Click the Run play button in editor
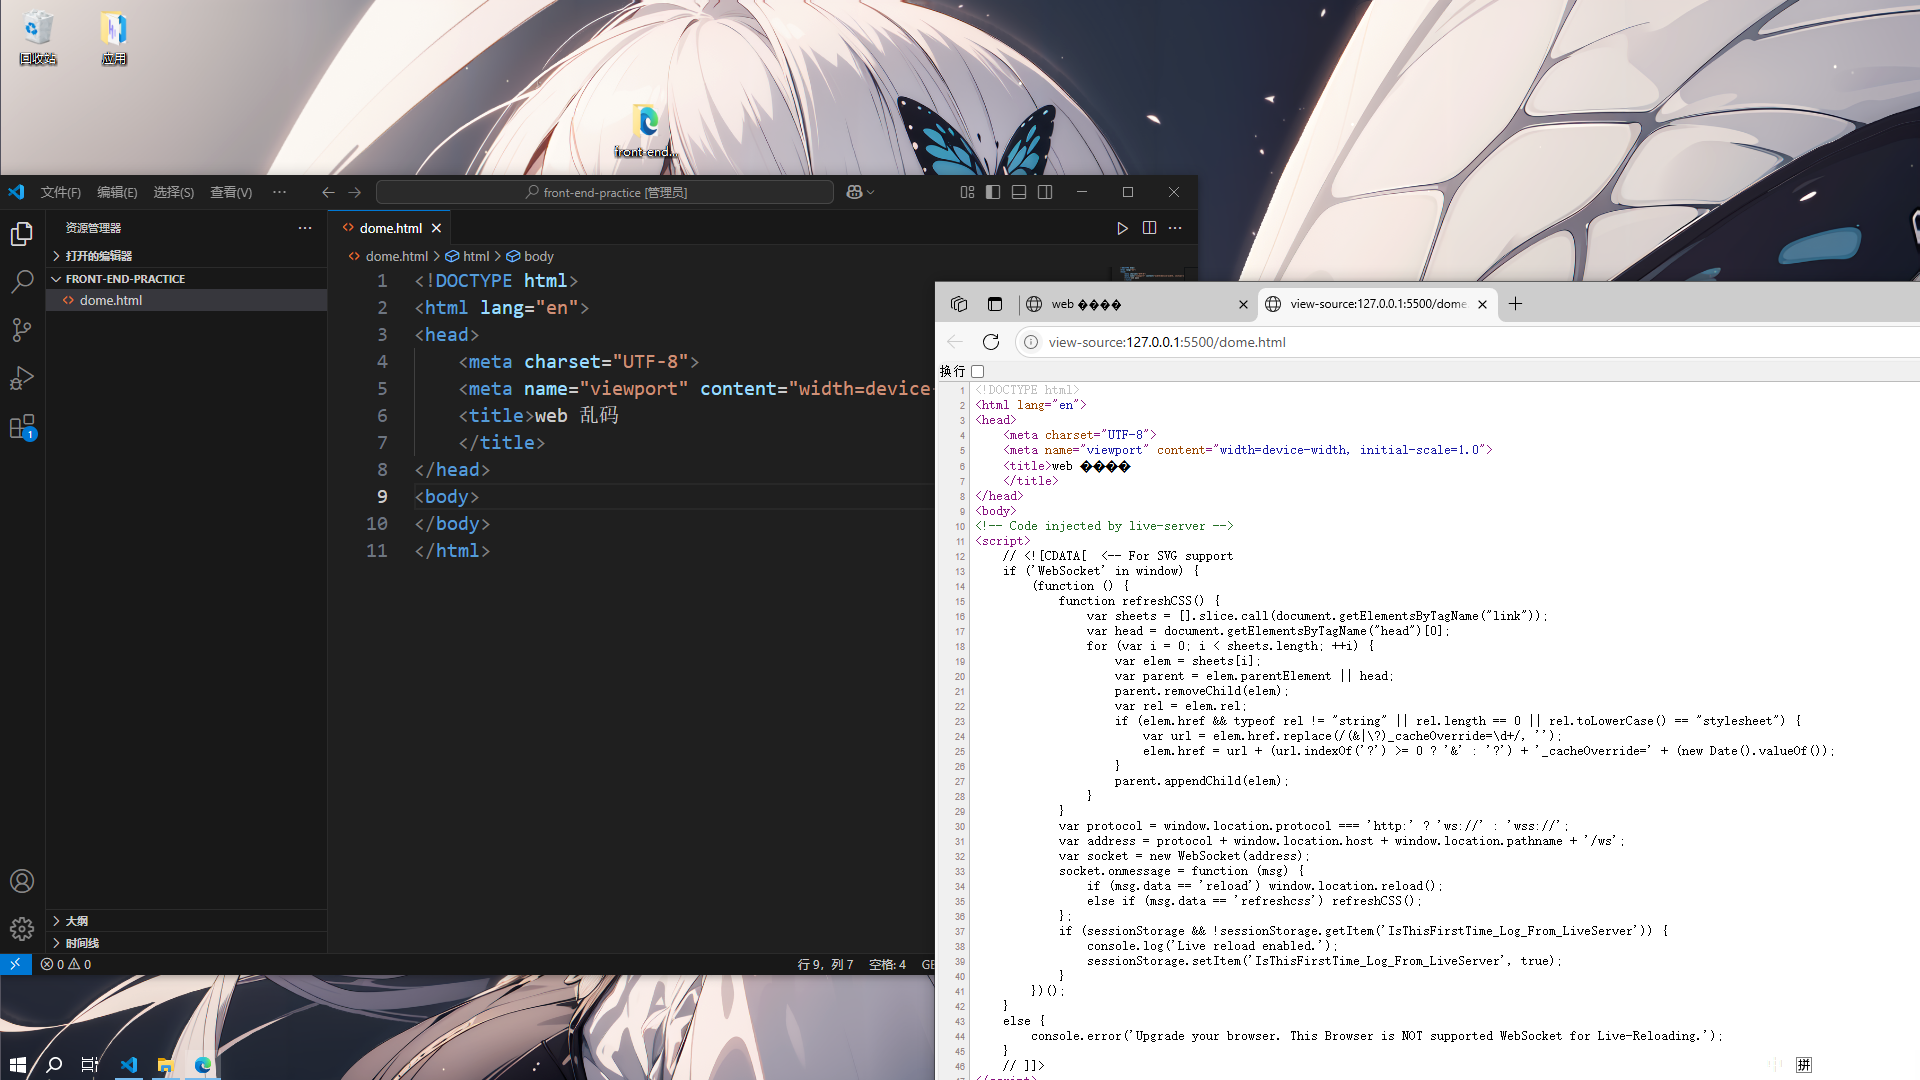 click(1122, 228)
